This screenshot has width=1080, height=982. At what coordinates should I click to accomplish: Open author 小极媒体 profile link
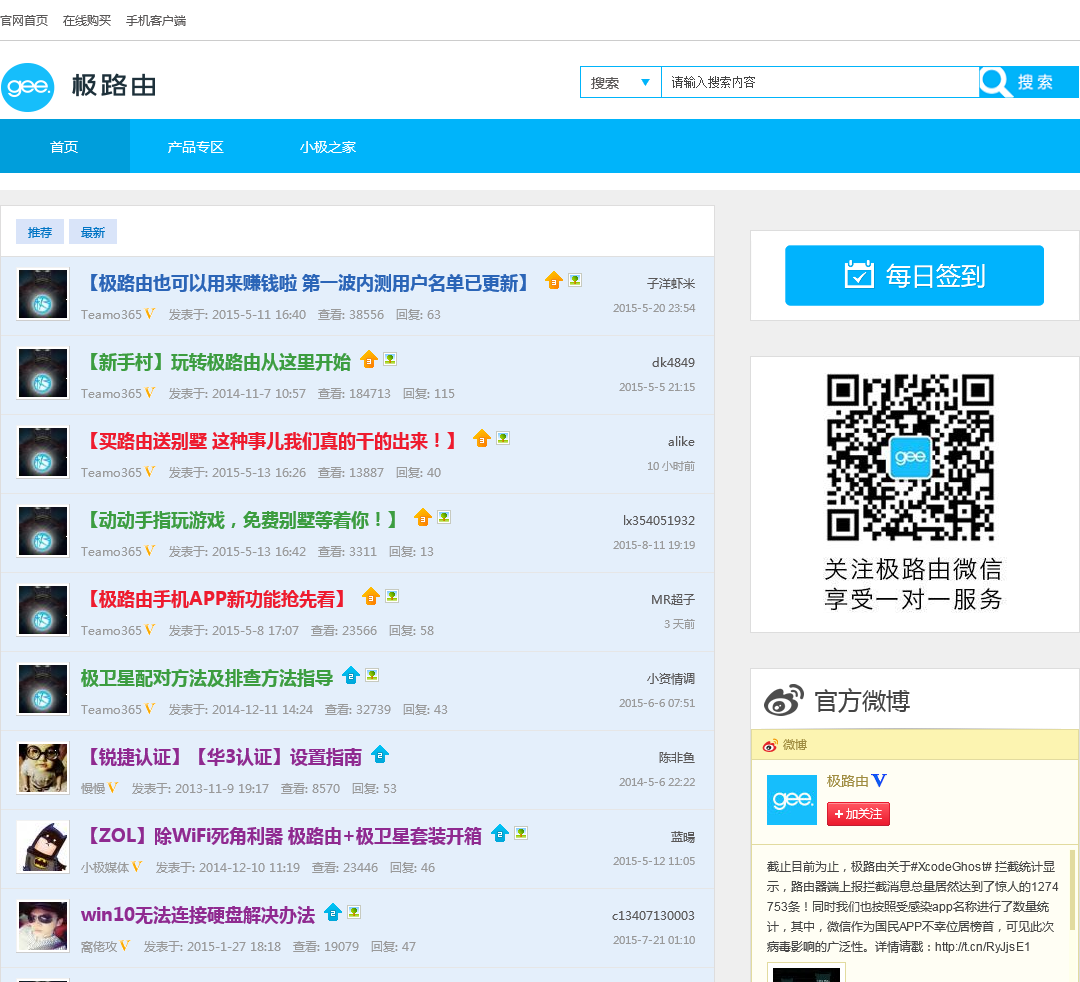pos(105,868)
